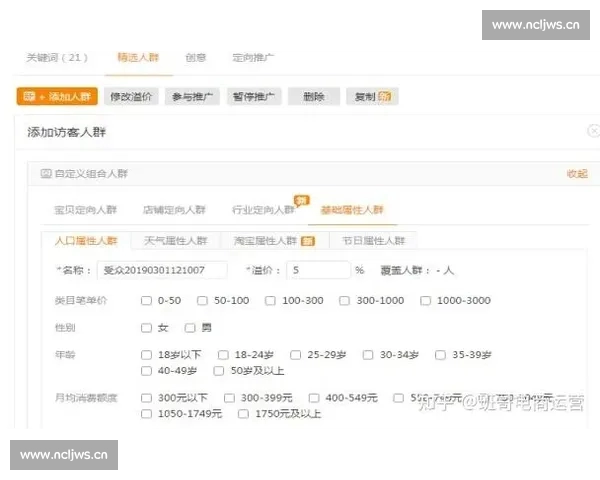
Task: Check the 1750元及以上 spending checkbox
Action: (243, 414)
